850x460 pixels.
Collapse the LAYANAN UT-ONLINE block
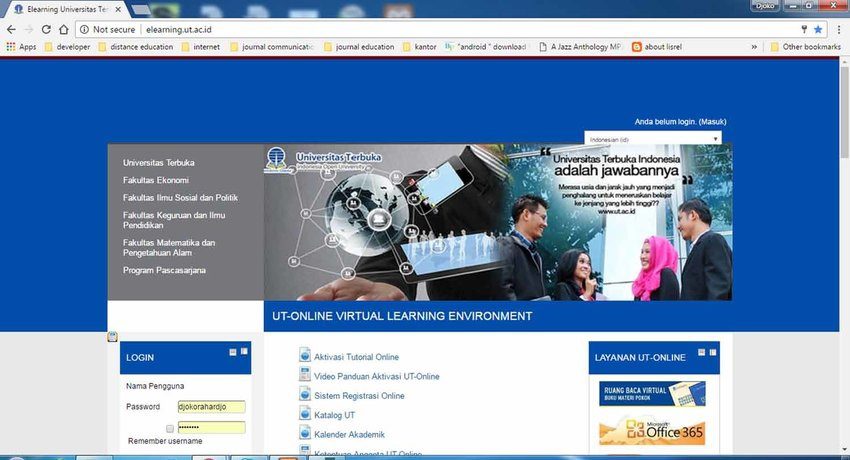pyautogui.click(x=702, y=352)
